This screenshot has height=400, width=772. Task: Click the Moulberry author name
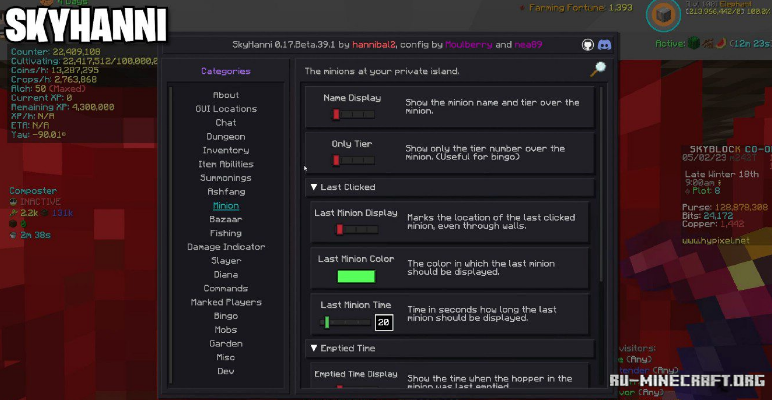click(x=468, y=45)
